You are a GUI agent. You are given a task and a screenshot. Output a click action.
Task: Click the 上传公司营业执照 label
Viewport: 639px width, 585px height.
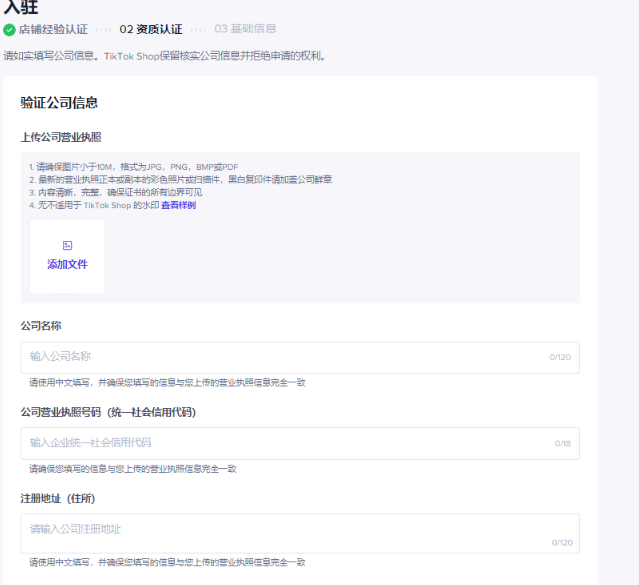[60, 137]
